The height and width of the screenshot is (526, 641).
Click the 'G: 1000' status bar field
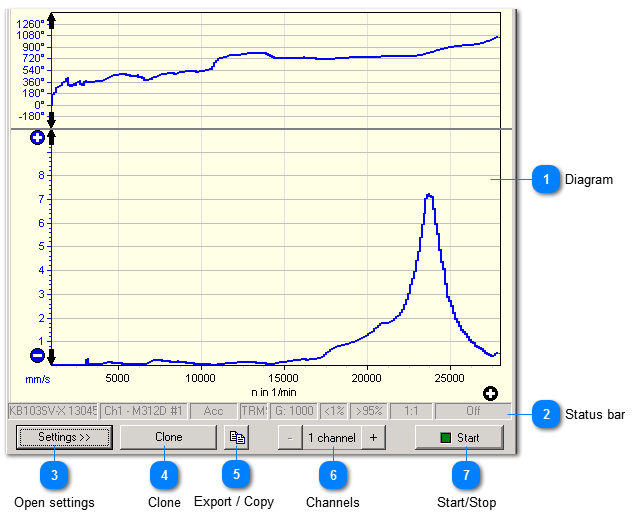pos(294,410)
